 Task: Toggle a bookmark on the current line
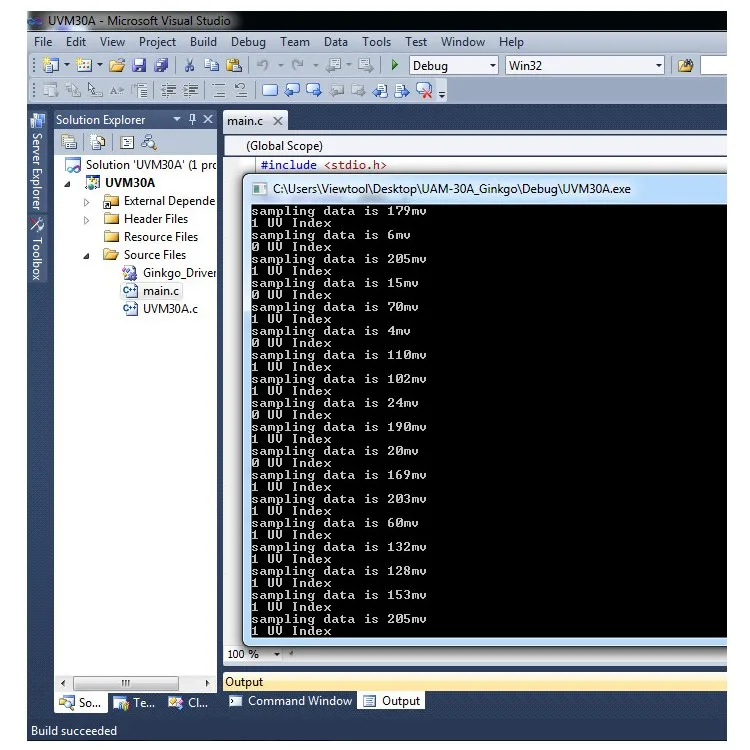tap(270, 90)
